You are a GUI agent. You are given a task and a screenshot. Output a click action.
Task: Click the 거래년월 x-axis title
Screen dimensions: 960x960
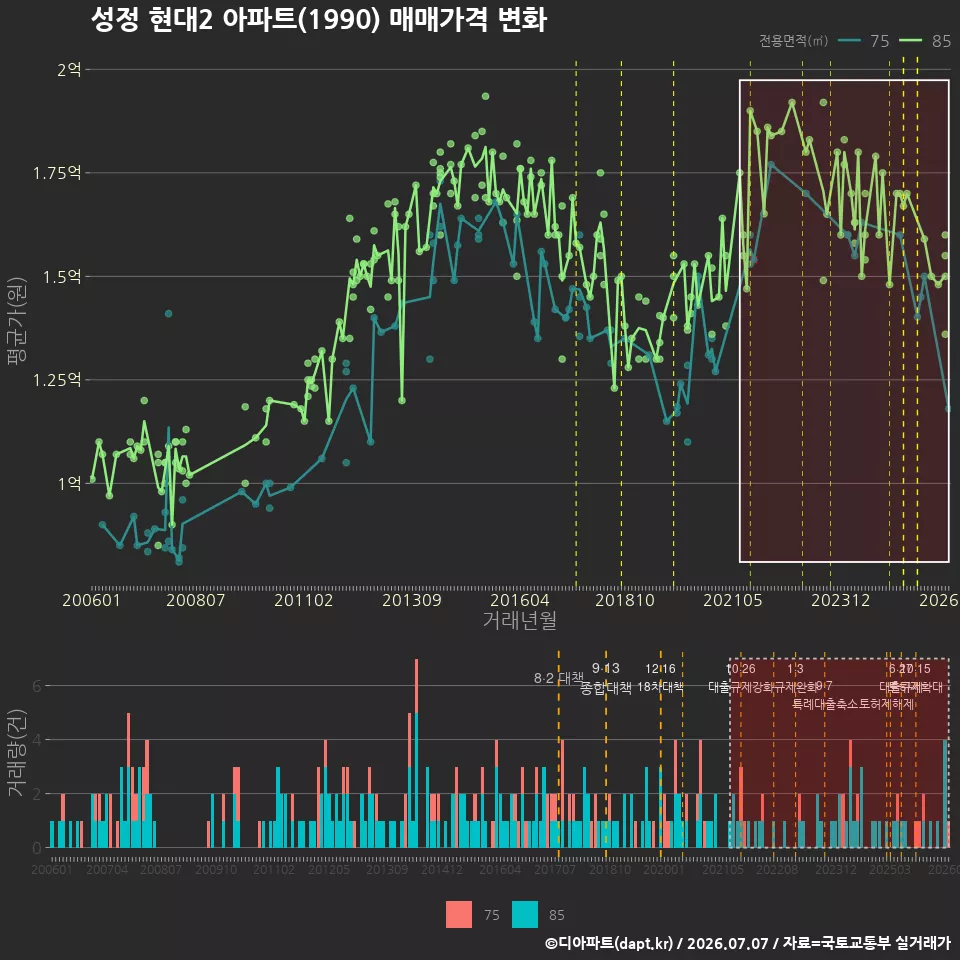click(x=520, y=620)
